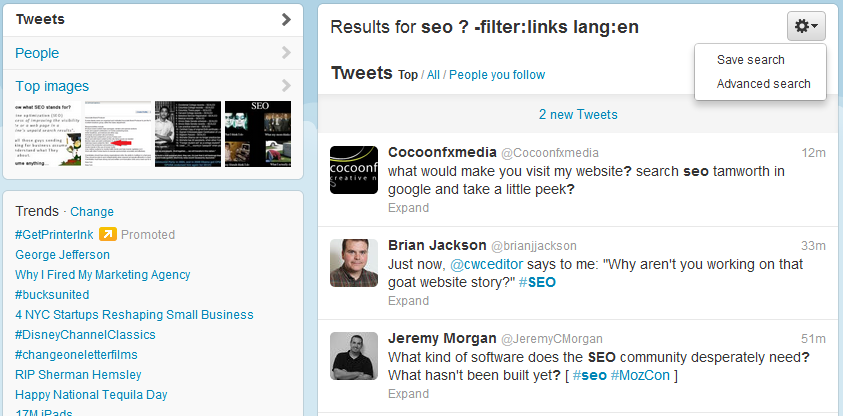Click Cocoonfxmedia's profile avatar
843x416 pixels.
coord(354,170)
